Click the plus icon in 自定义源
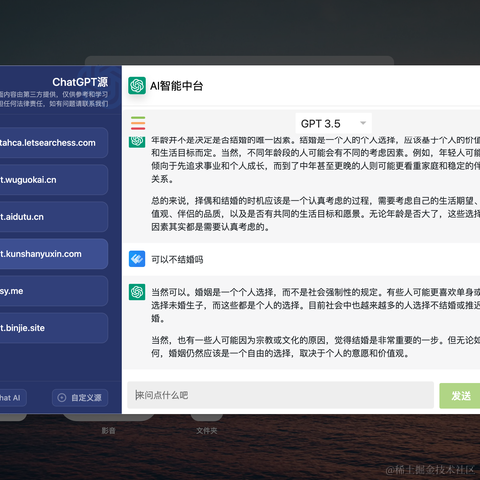The width and height of the screenshot is (480, 480). tap(62, 398)
